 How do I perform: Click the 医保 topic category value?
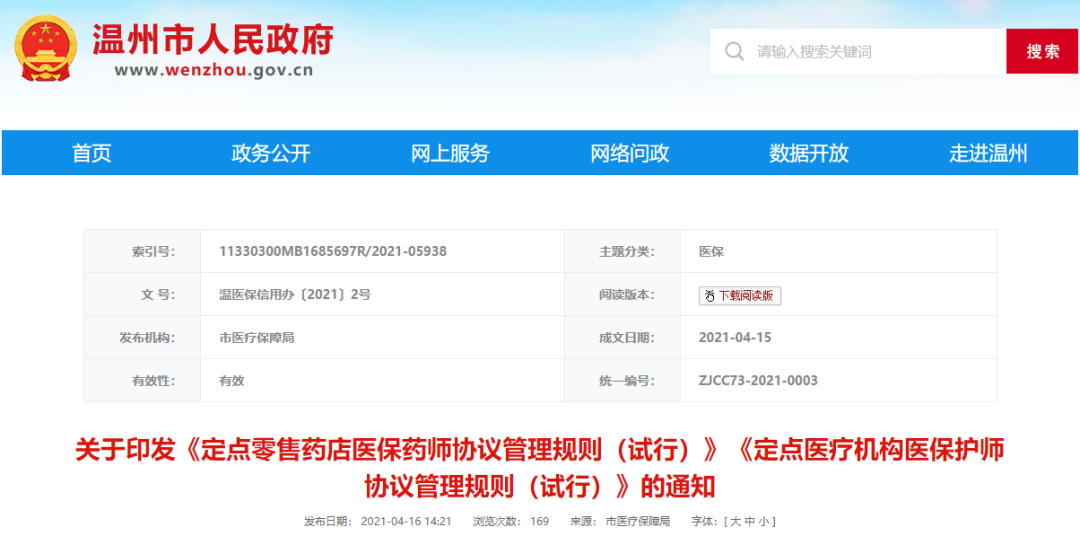tap(712, 252)
